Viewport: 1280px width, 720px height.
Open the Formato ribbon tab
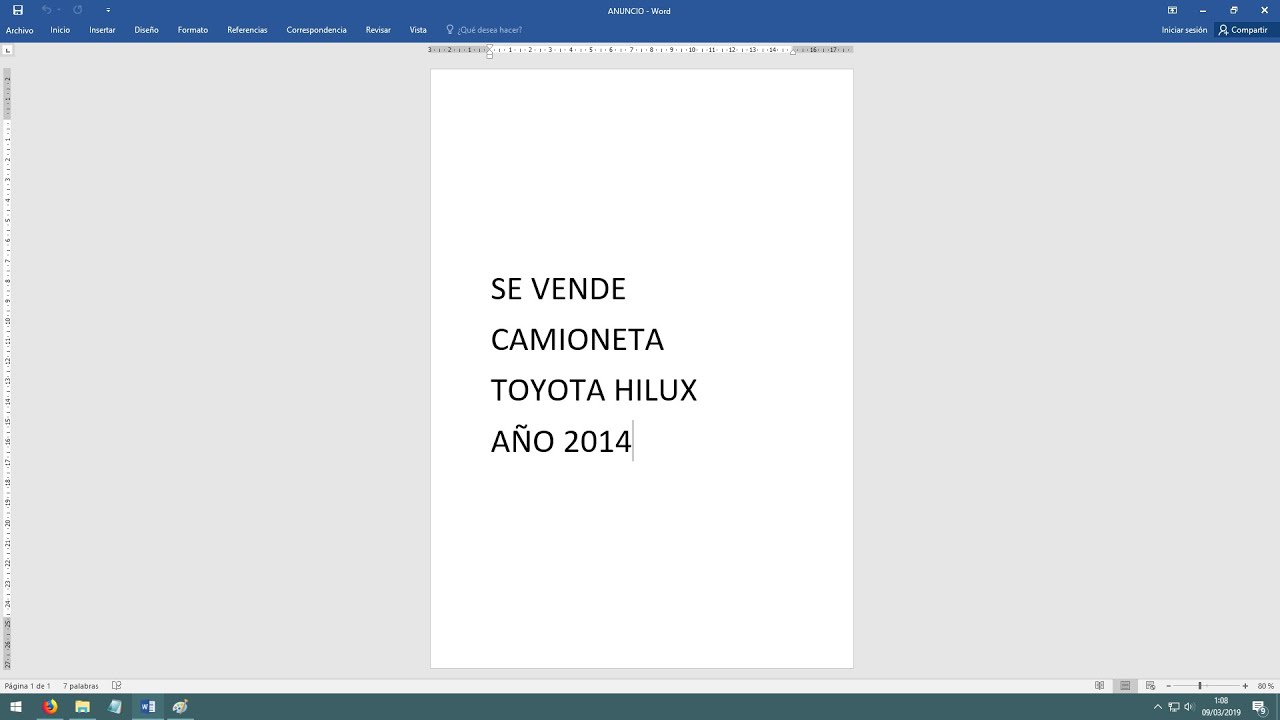pos(193,30)
